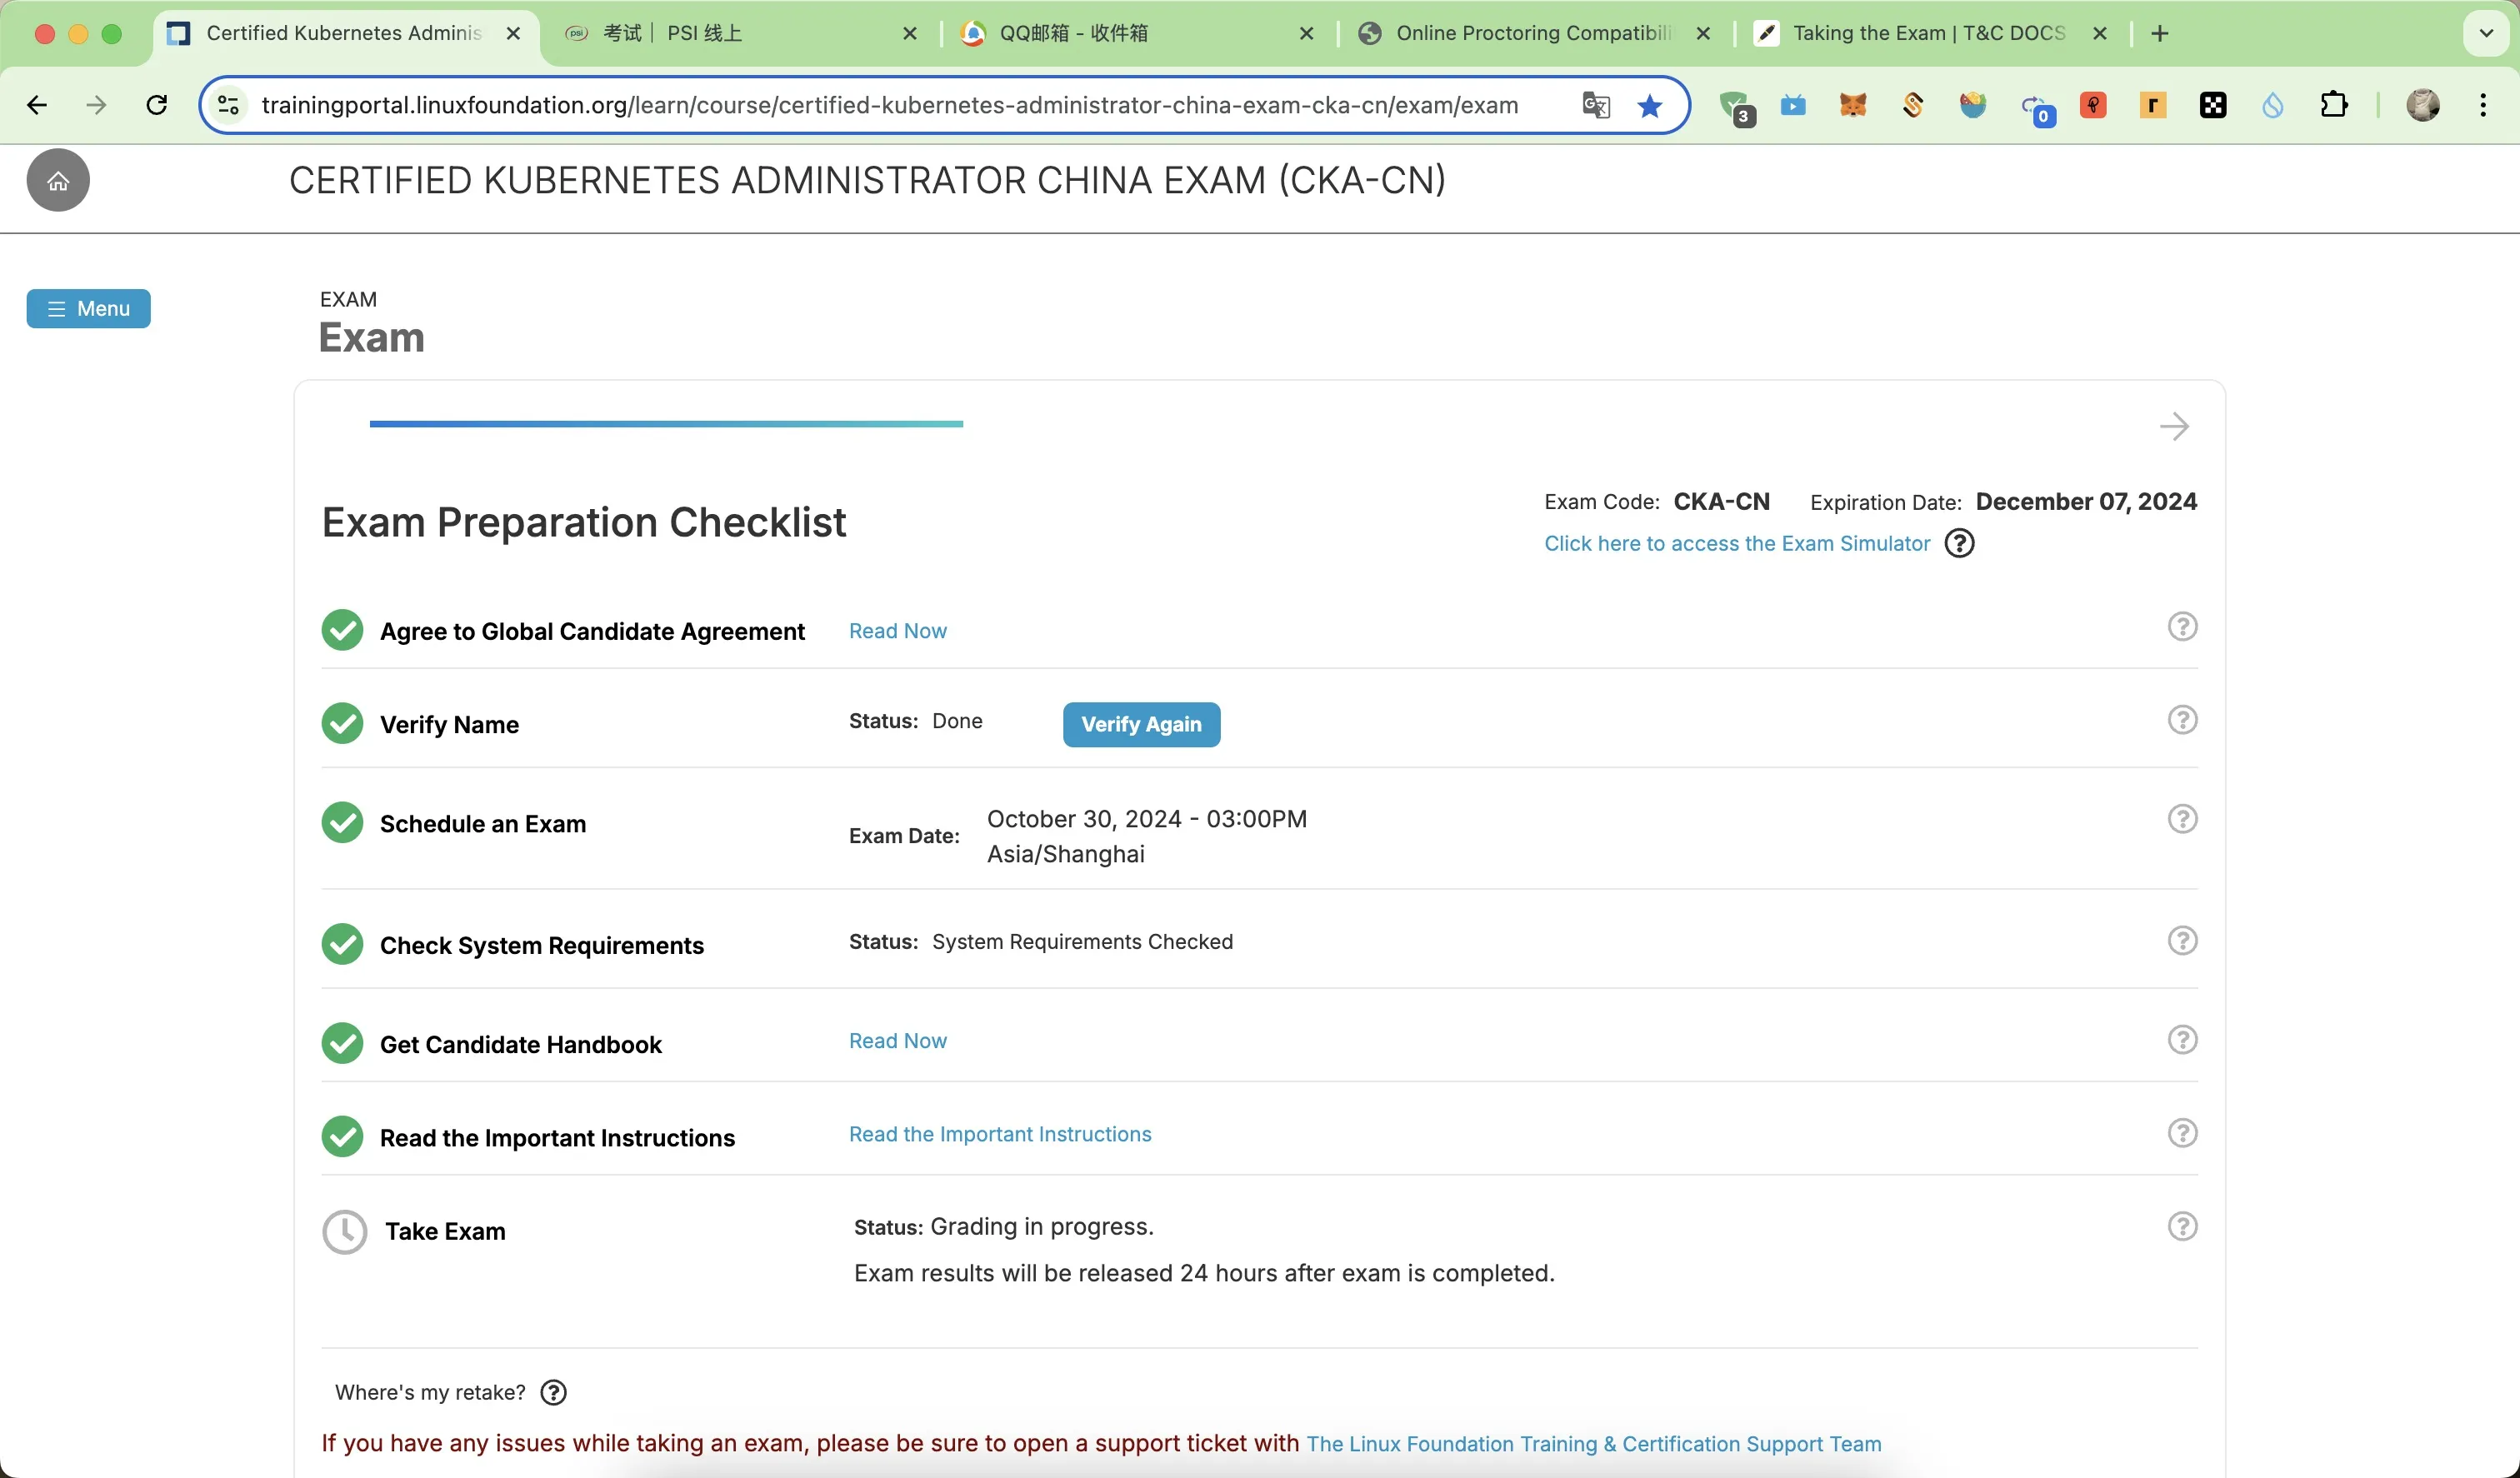Click the help icon beside Where's my retake

(x=553, y=1392)
